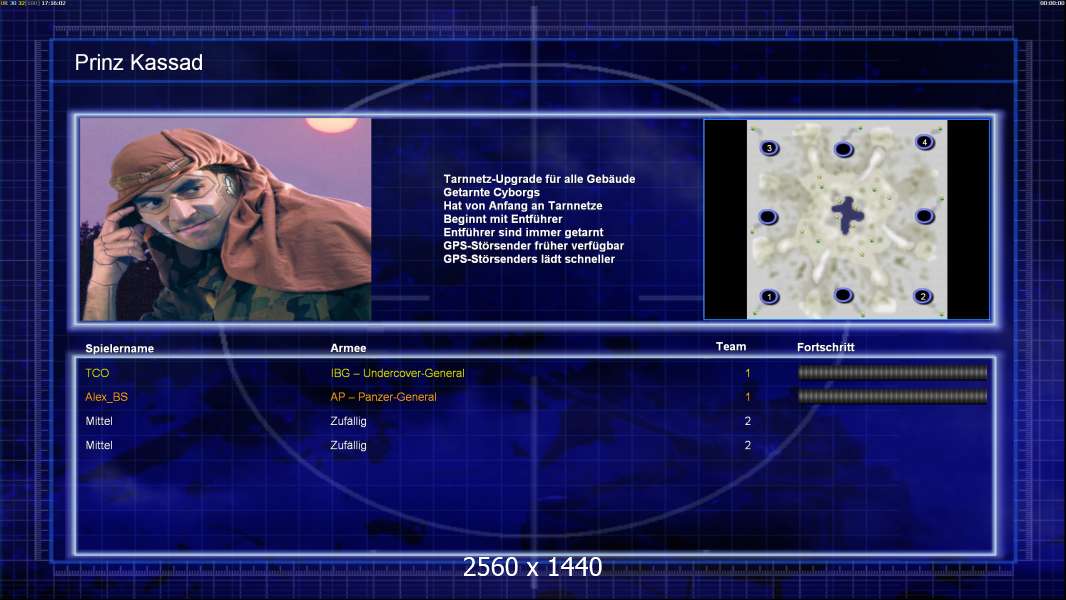Click Tarnnetz-Upgrade für alle Gebäude line

pos(539,179)
